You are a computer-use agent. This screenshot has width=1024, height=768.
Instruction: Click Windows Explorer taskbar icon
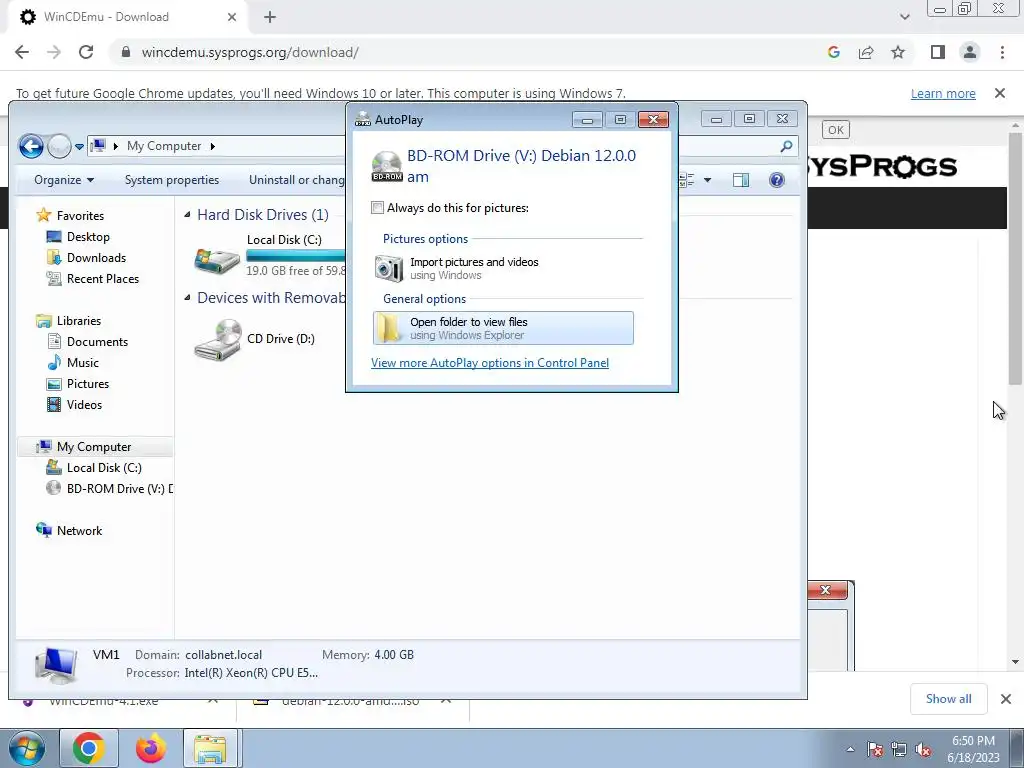tap(210, 748)
